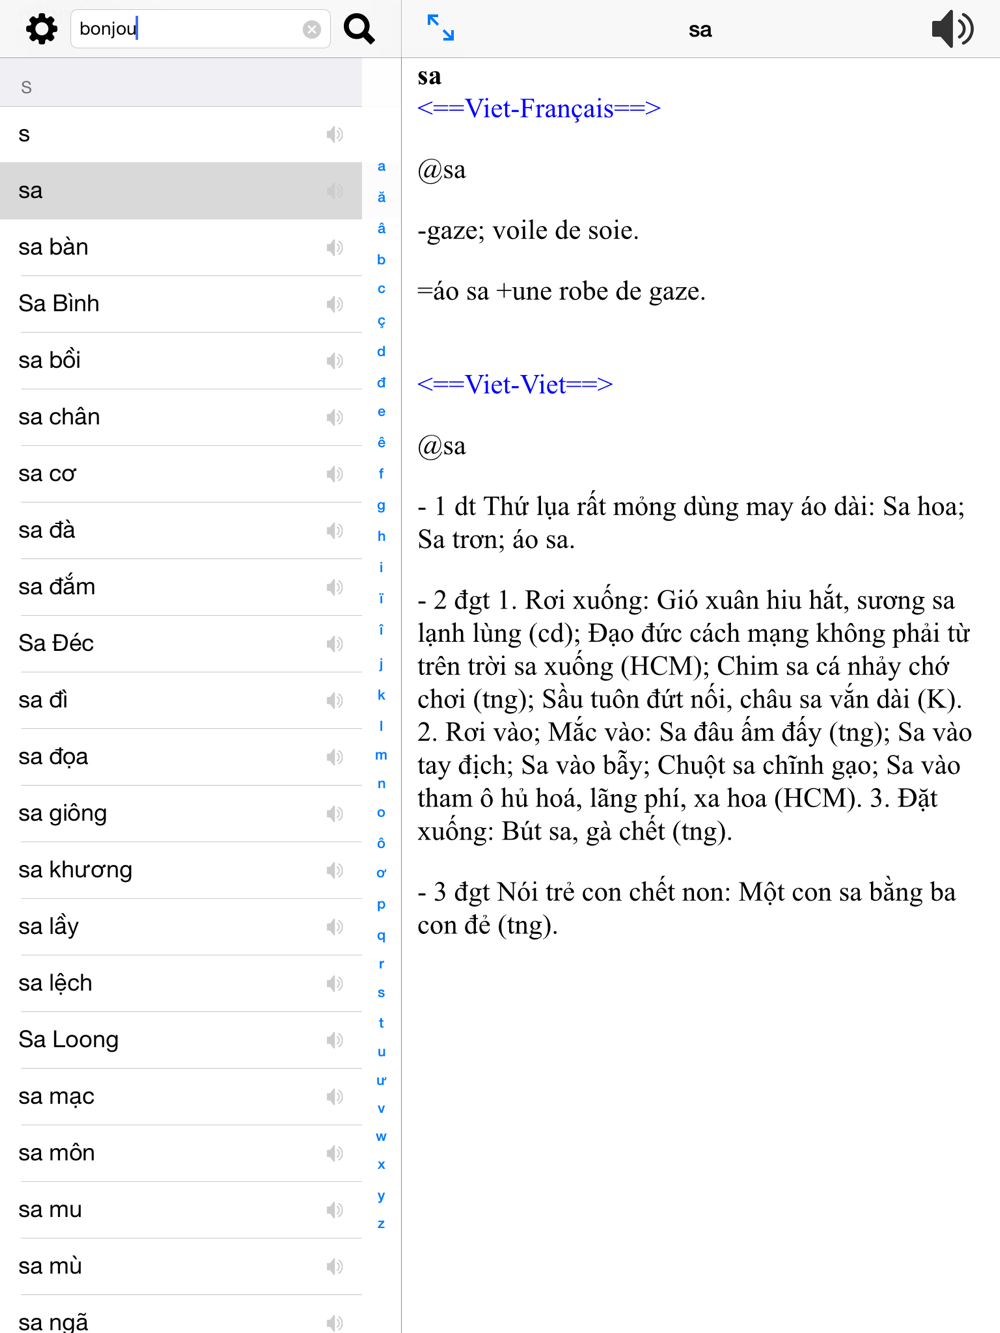Open the entry 'sa mạc'
The width and height of the screenshot is (1000, 1333).
click(181, 1097)
